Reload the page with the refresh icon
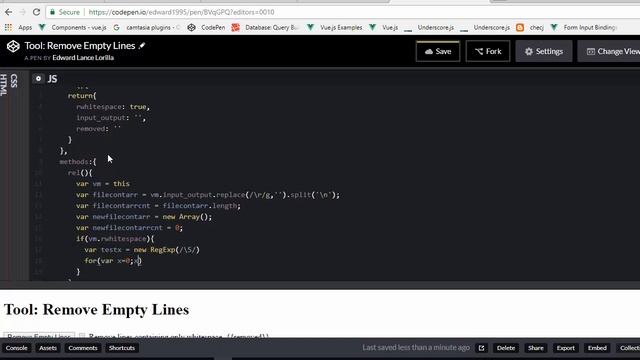The image size is (640, 360). click(36, 12)
